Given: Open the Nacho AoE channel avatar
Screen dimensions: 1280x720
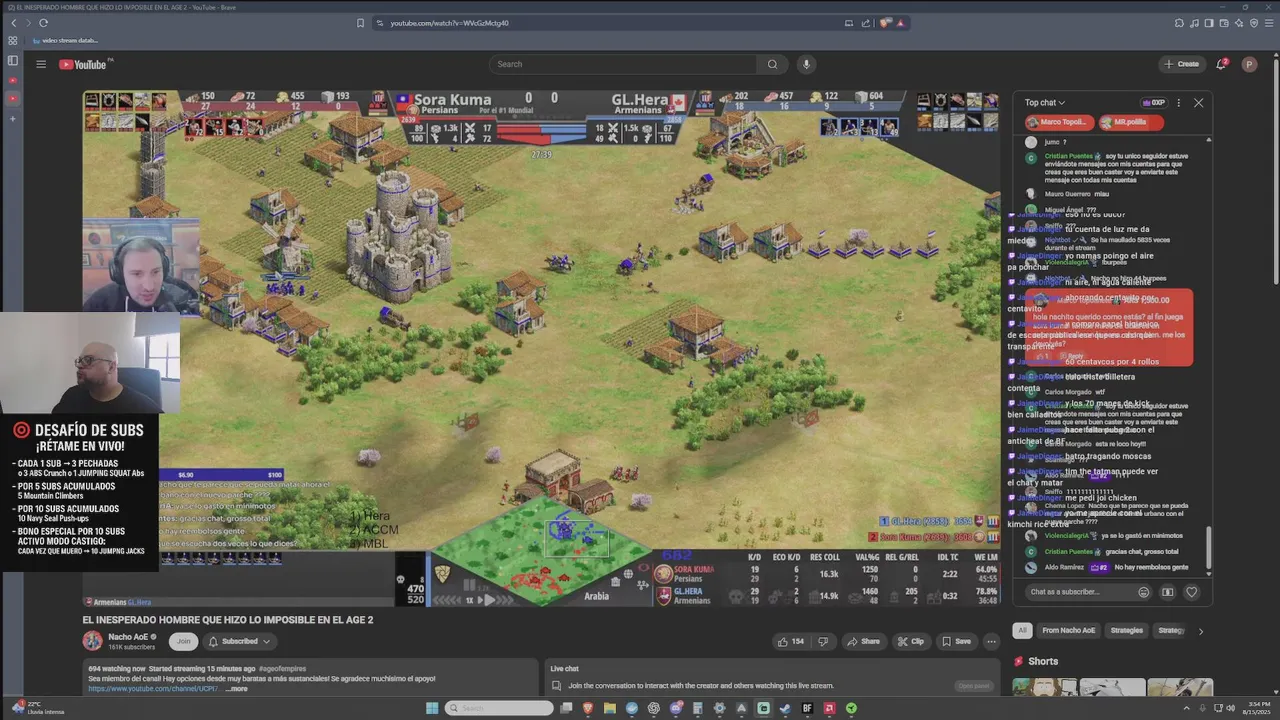Looking at the screenshot, I should 92,641.
